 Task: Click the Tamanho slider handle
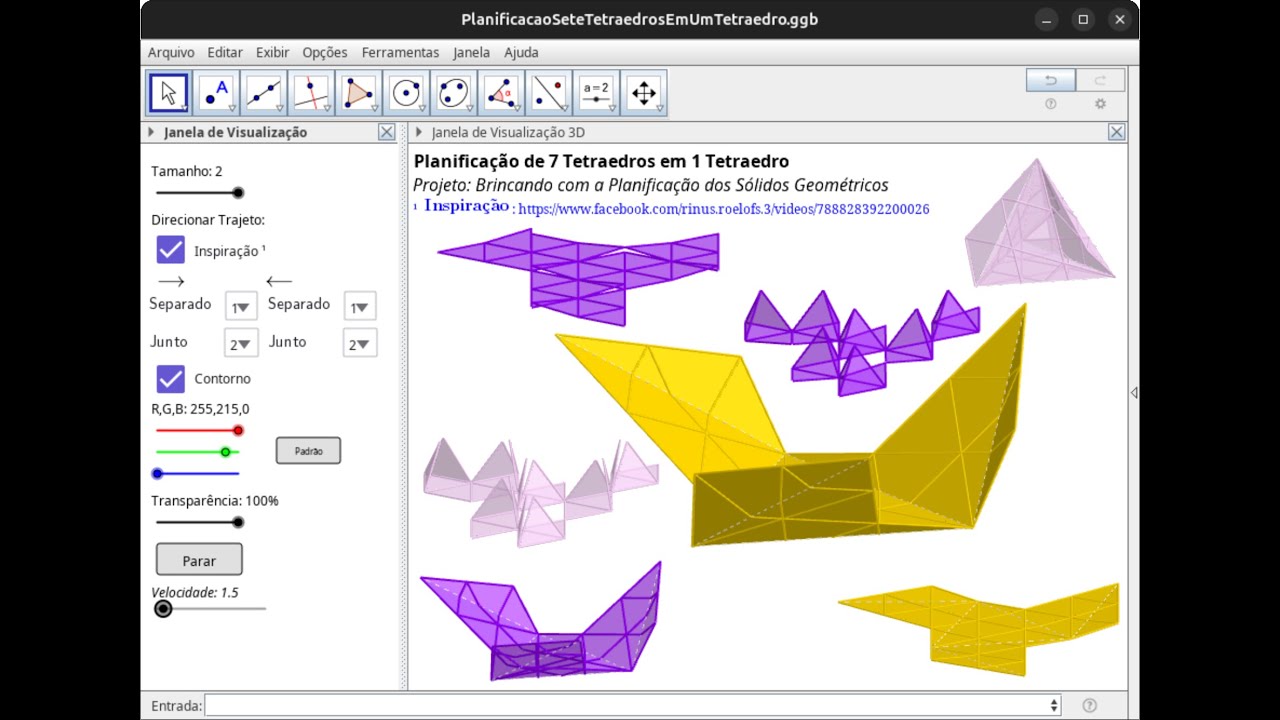(x=238, y=193)
